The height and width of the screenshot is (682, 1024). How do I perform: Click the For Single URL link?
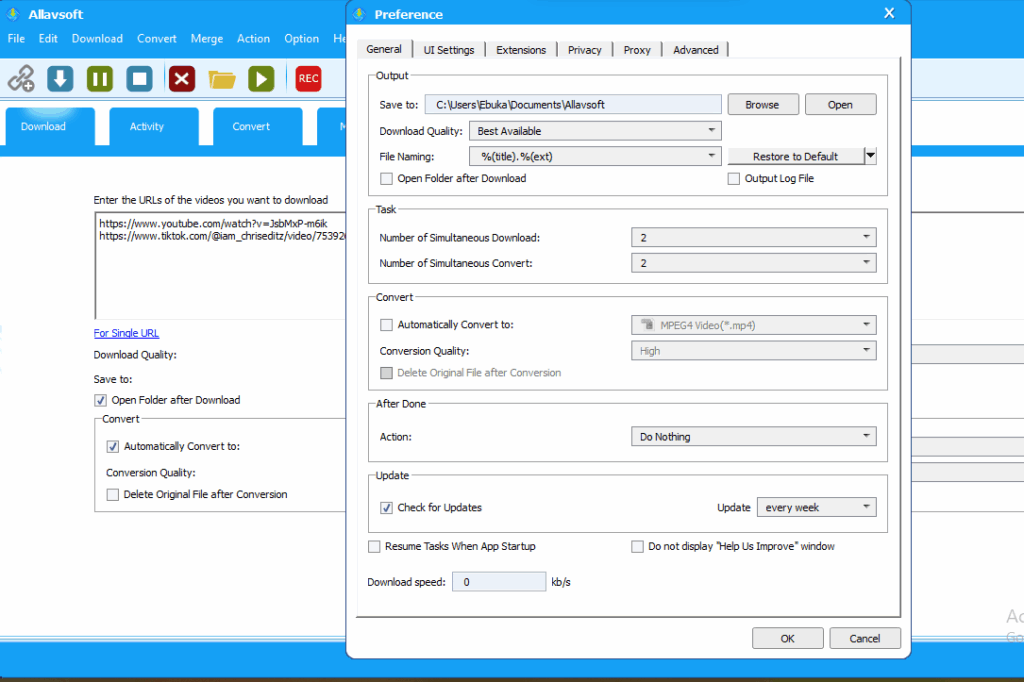click(126, 334)
